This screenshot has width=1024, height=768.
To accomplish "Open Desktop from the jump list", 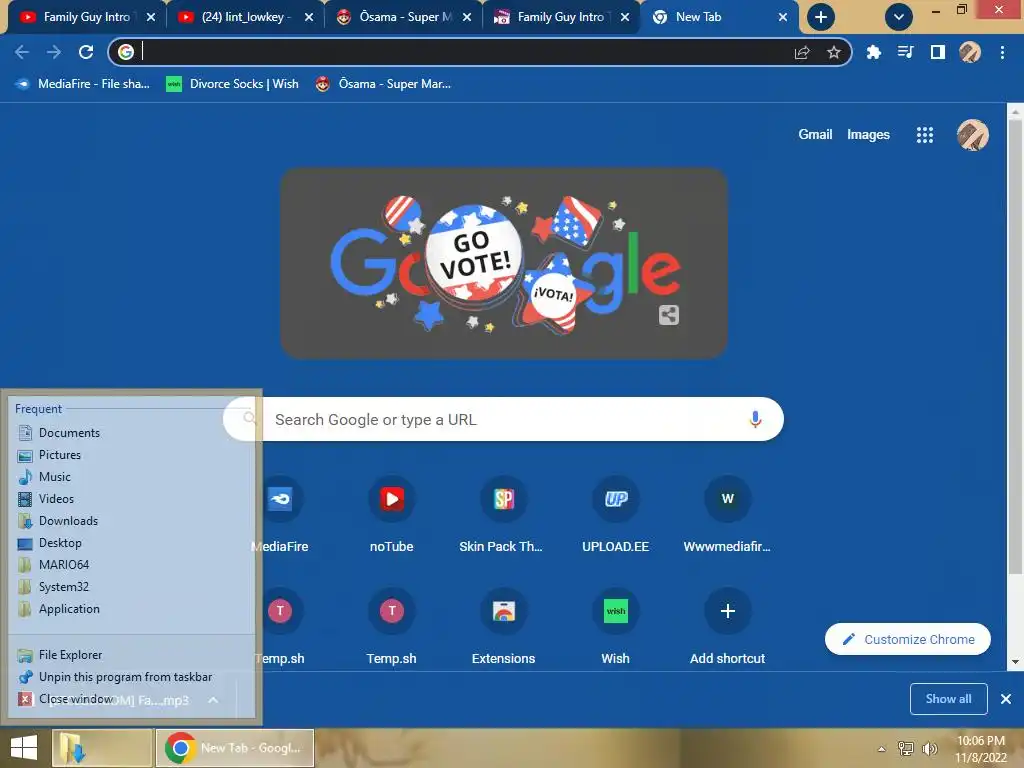I will click(131, 543).
